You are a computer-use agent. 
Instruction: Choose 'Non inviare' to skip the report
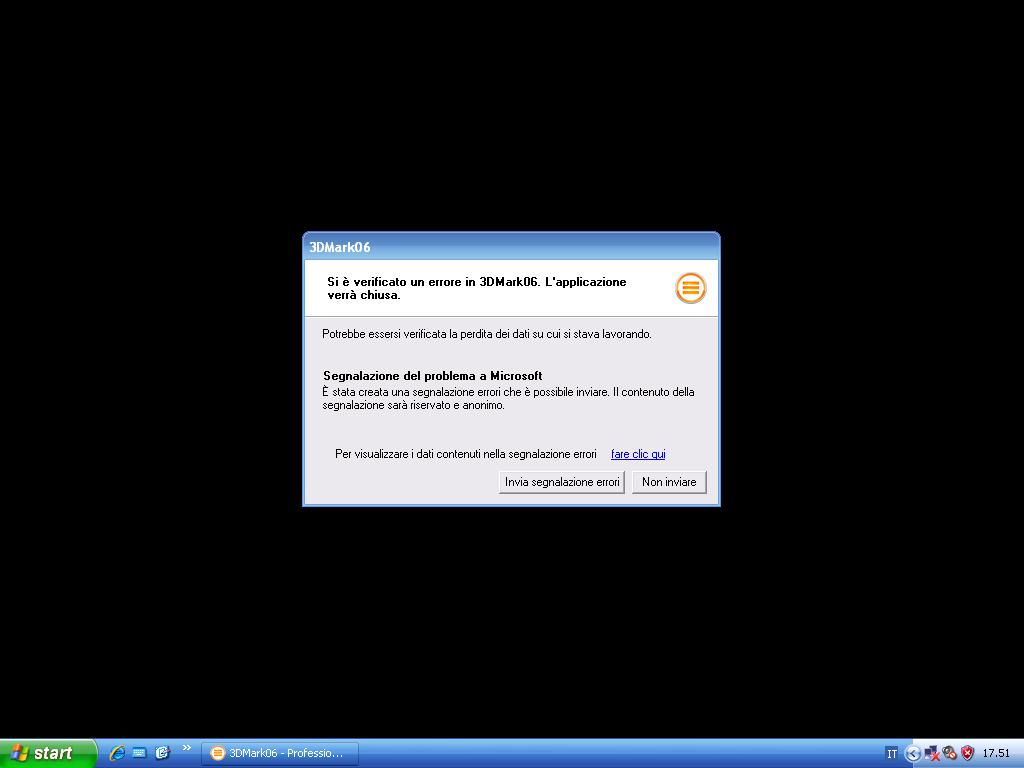pyautogui.click(x=669, y=482)
